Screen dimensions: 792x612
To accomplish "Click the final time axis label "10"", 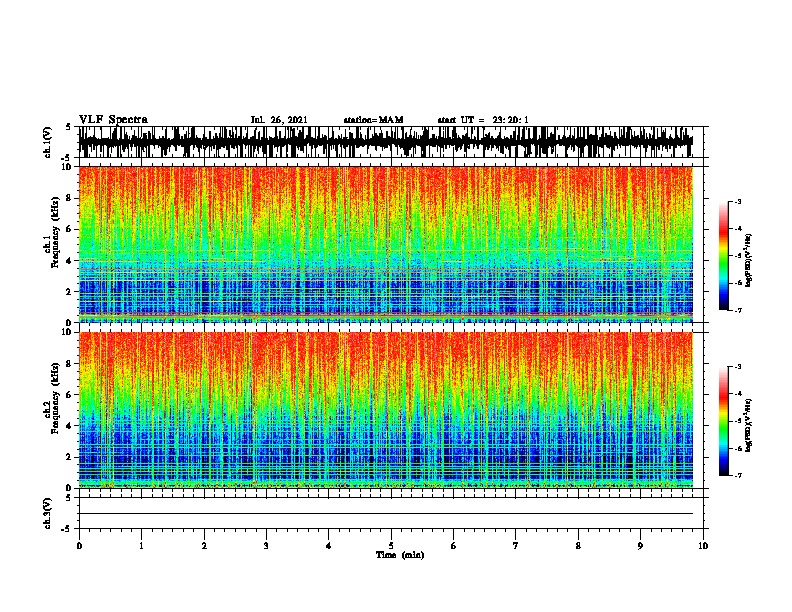I will [x=703, y=545].
